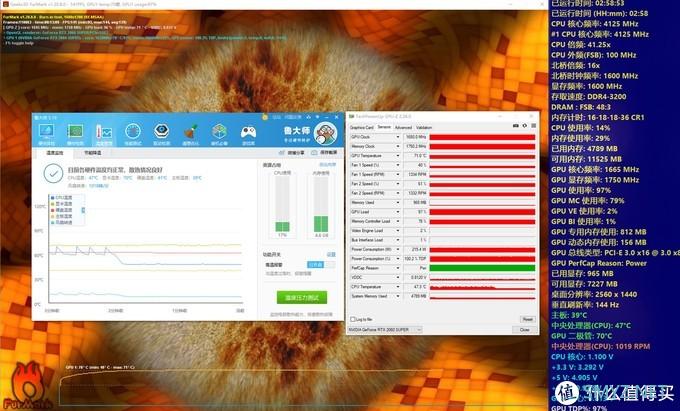Select the 温度监控 tab in Ludashi
Image resolution: width=680 pixels, height=411 pixels.
[55, 153]
